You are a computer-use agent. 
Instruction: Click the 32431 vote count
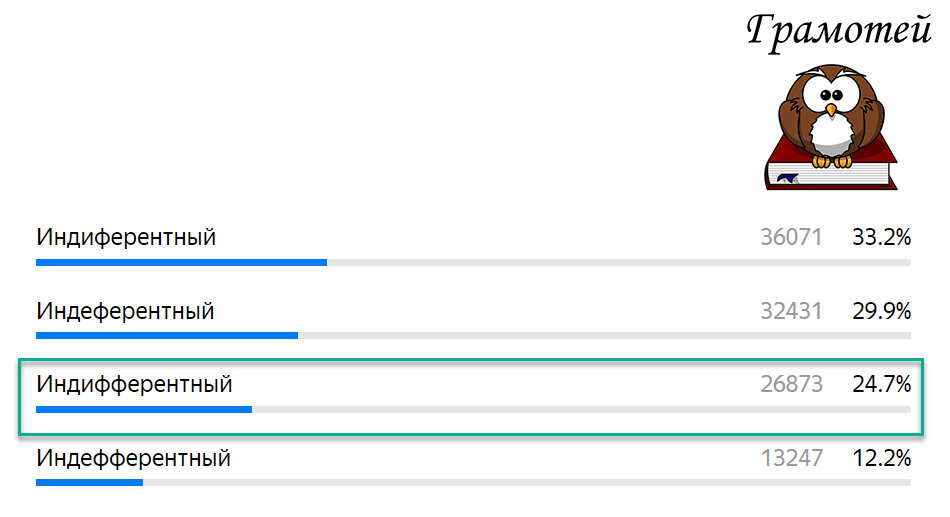click(791, 311)
